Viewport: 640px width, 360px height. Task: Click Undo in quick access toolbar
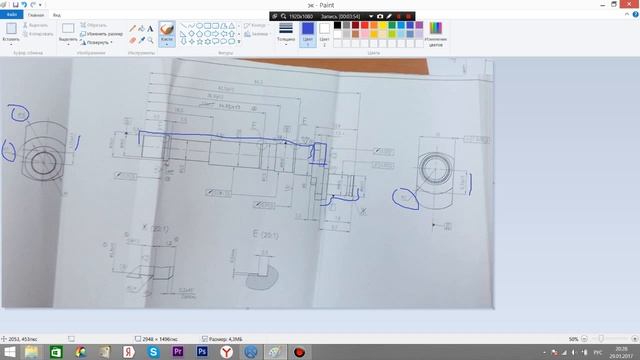pyautogui.click(x=24, y=5)
